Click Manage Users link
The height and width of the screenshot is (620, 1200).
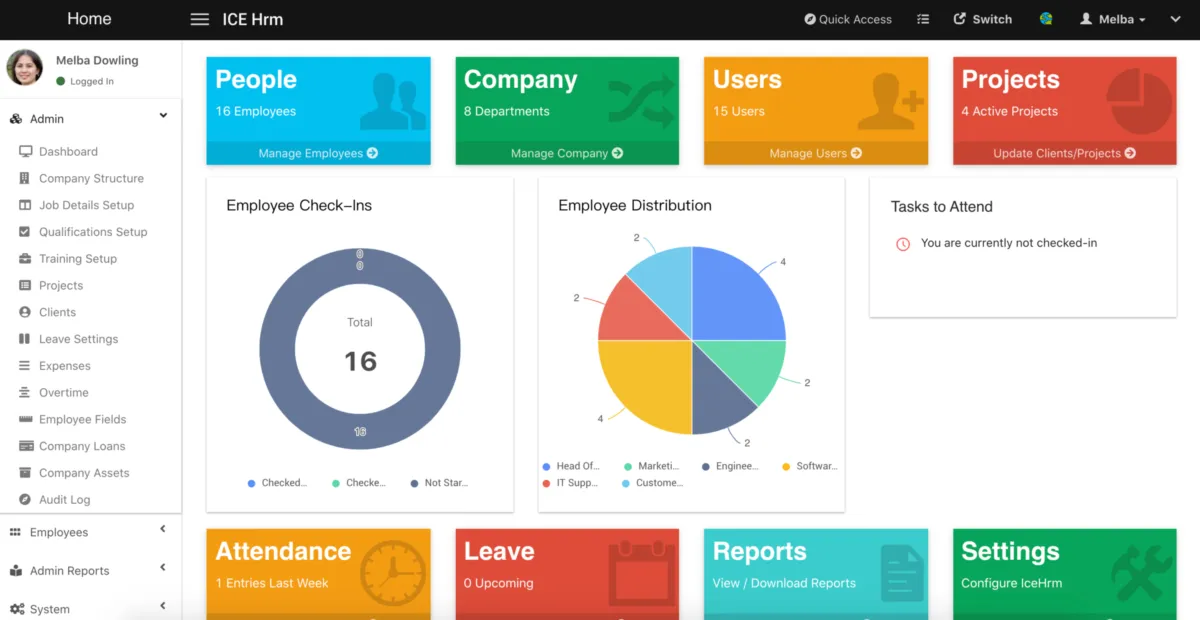click(x=816, y=153)
